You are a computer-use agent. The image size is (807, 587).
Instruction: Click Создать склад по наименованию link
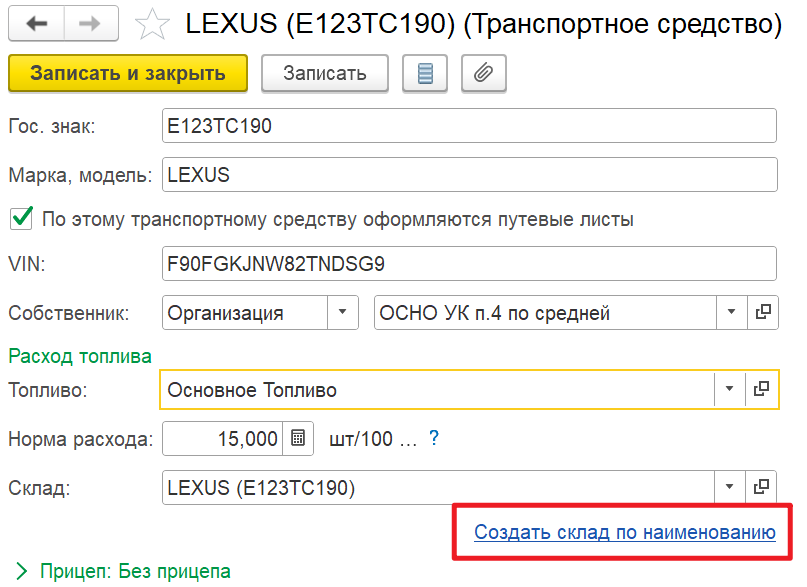tap(625, 532)
